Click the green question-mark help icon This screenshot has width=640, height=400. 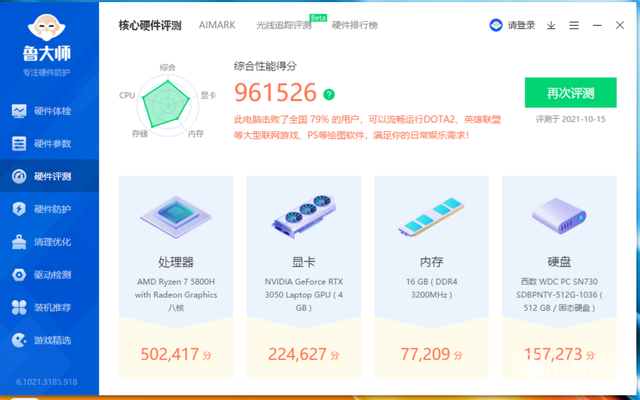(x=329, y=95)
